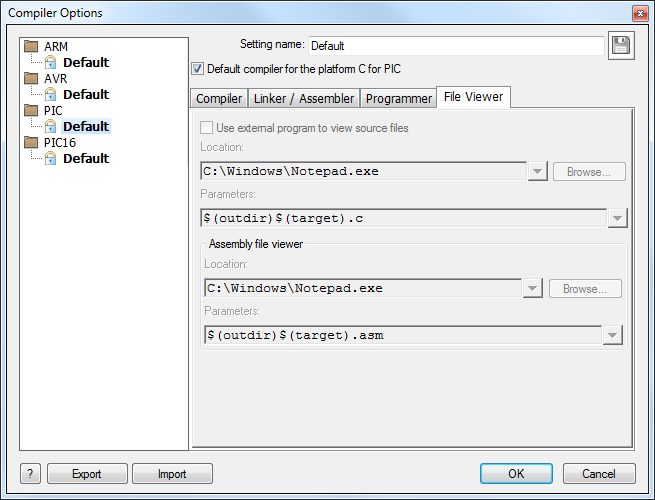Open source viewer Location dropdown arrow
The image size is (655, 500).
[538, 171]
